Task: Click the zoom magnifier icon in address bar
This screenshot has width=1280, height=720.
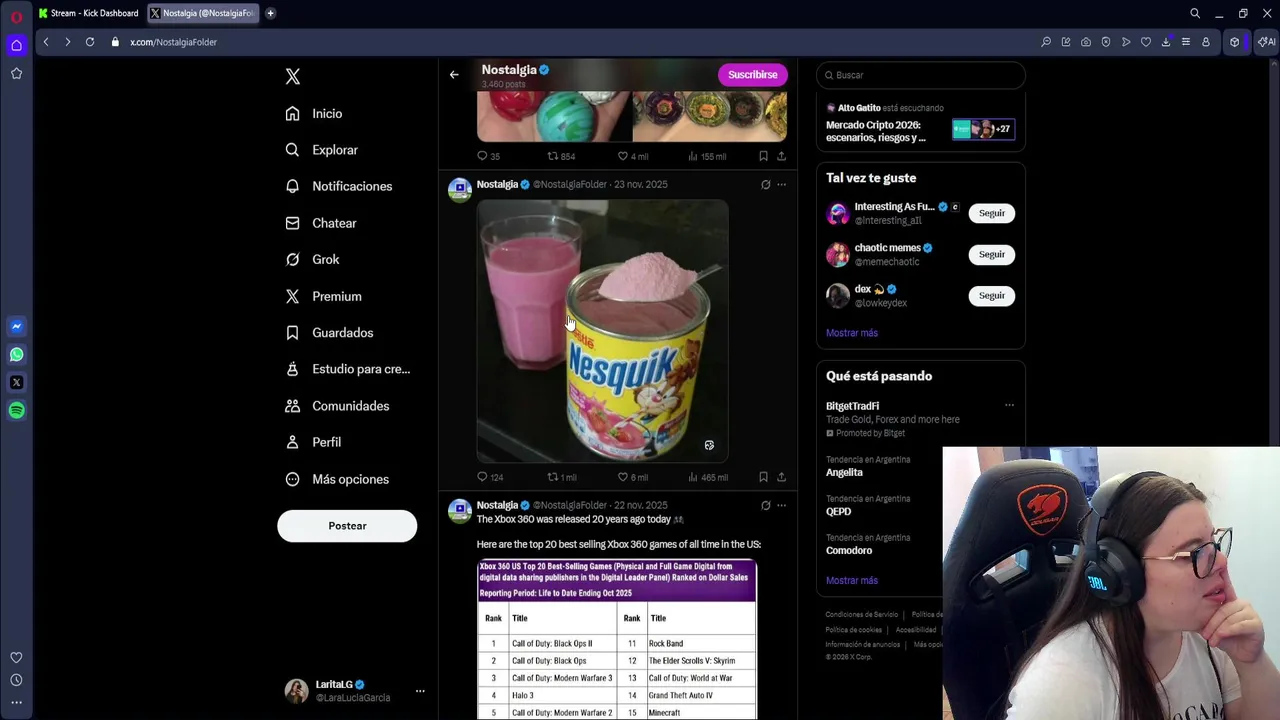Action: point(1046,42)
